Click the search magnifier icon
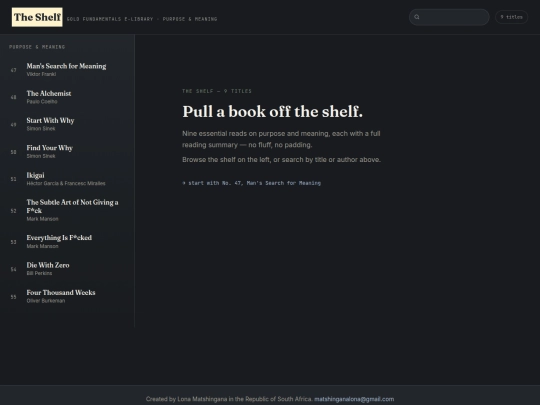 pos(417,17)
